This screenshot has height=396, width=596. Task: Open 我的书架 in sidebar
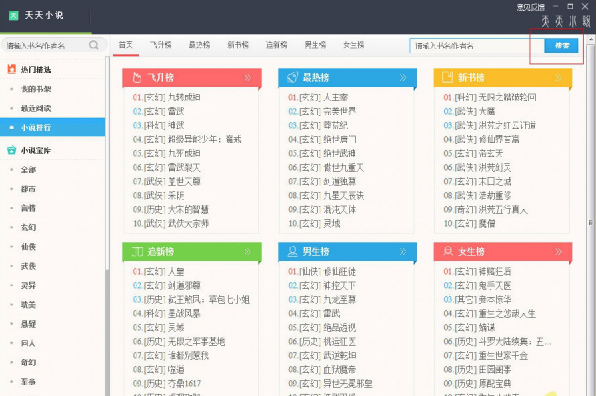[36, 89]
